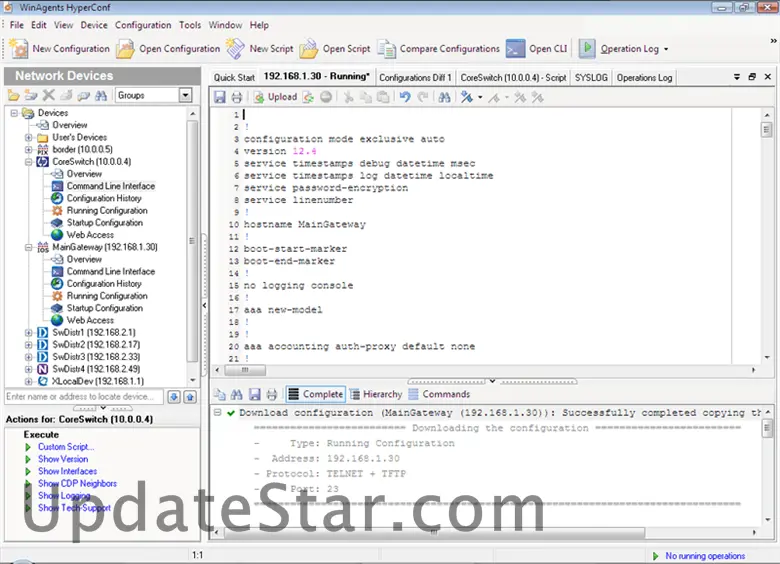Select Startup Configuration under CoreSwitch
The width and height of the screenshot is (780, 564).
[104, 223]
